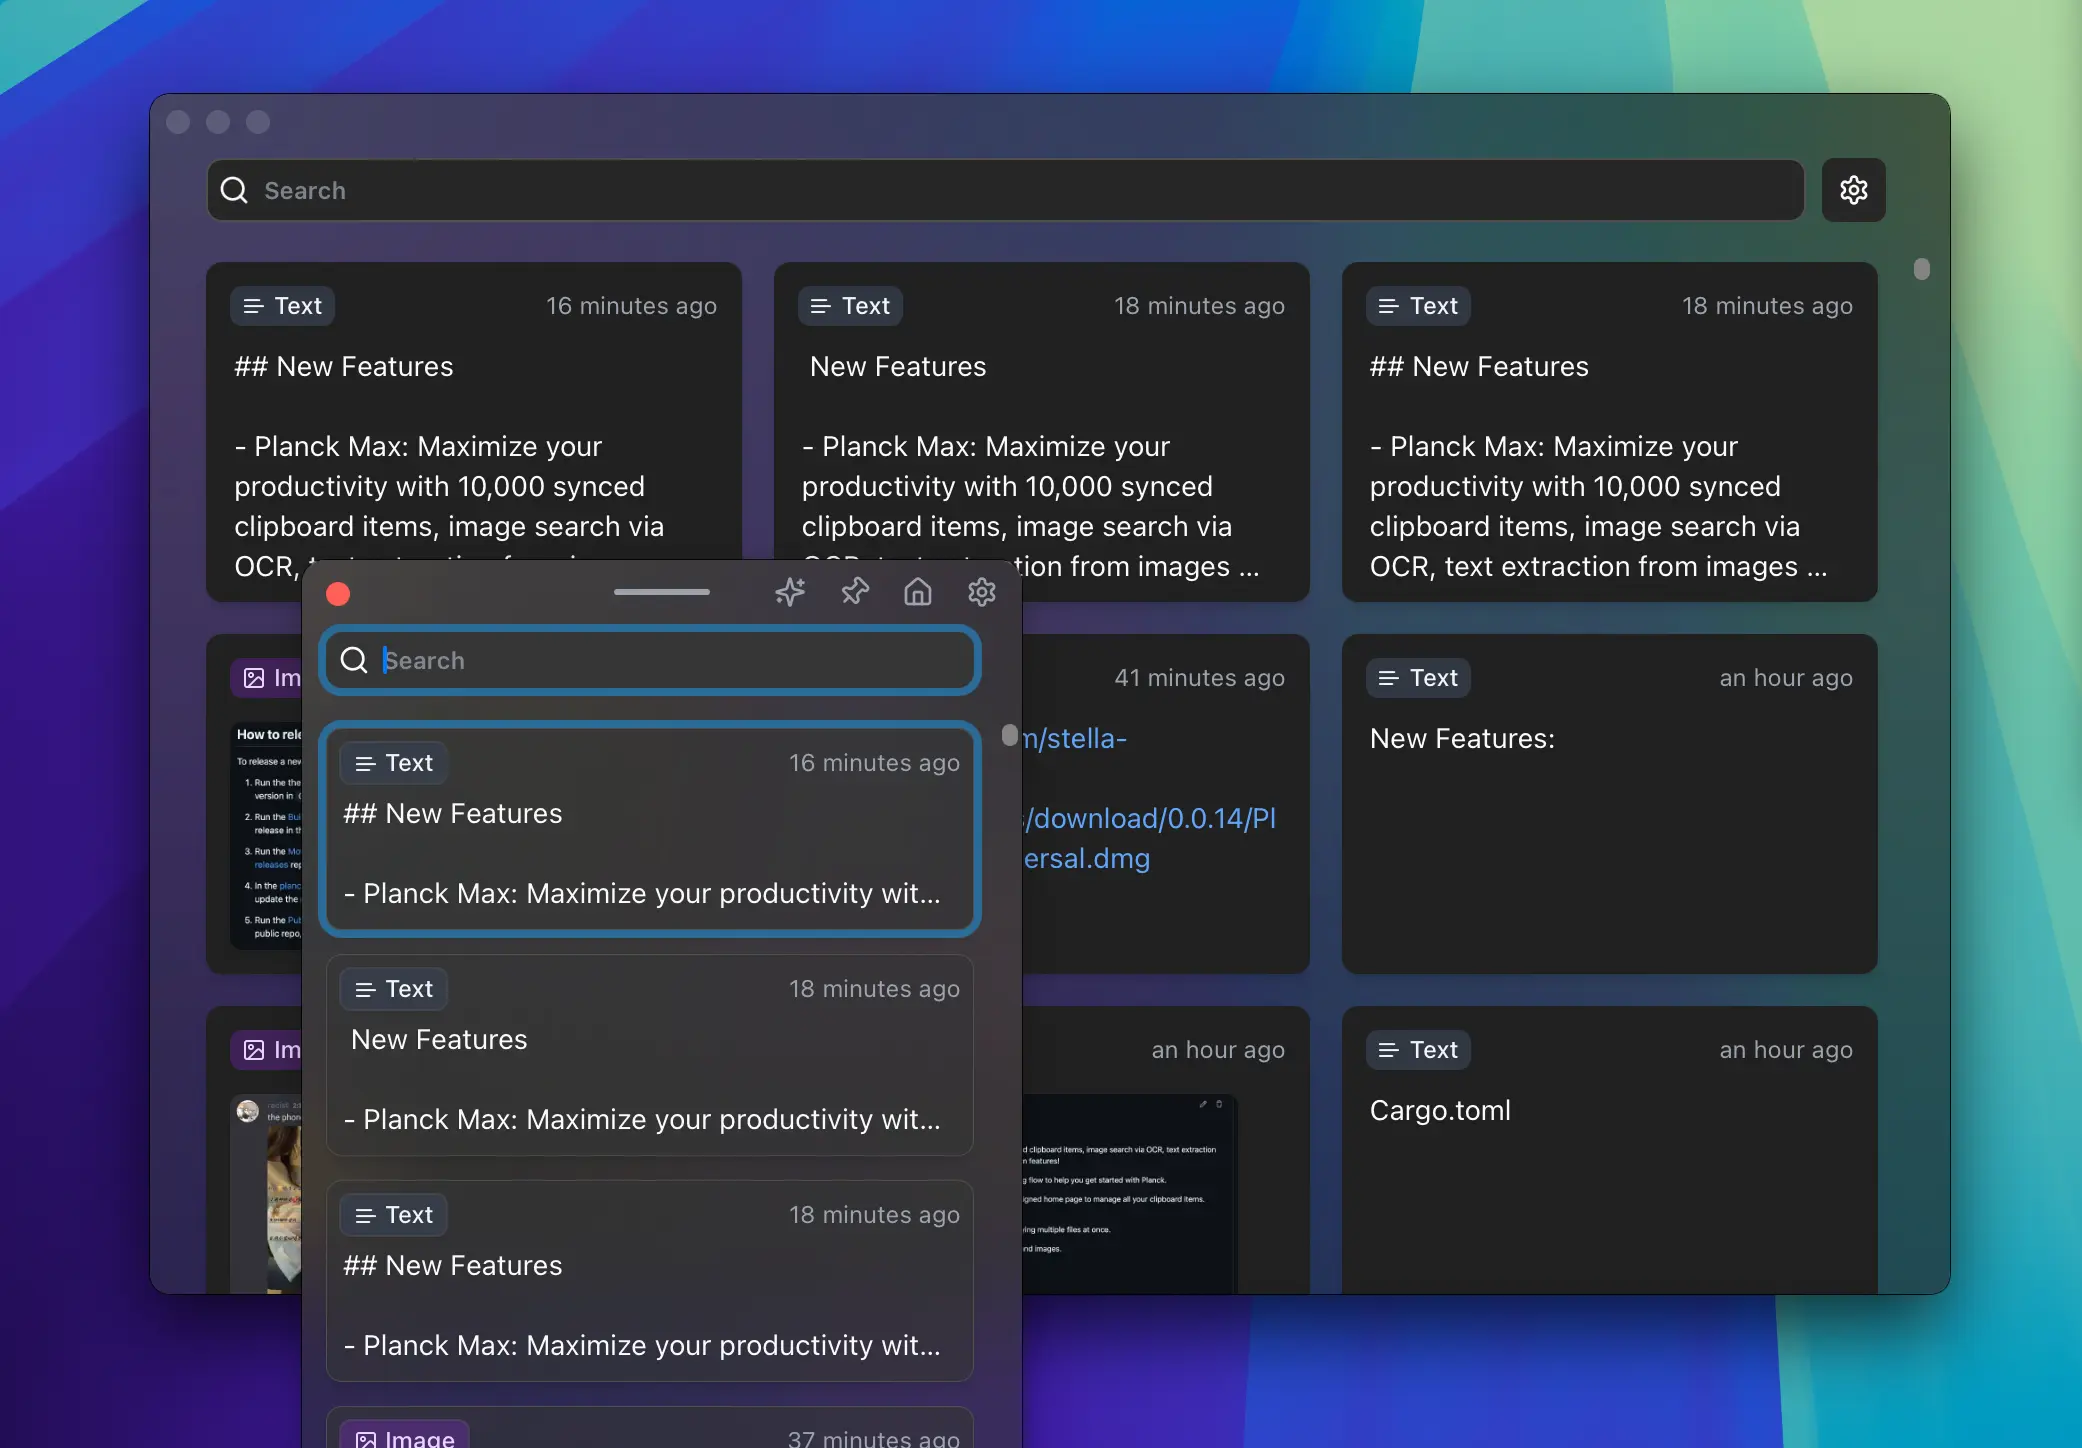Click the scrollbar dot on the main window edge

[x=1921, y=269]
